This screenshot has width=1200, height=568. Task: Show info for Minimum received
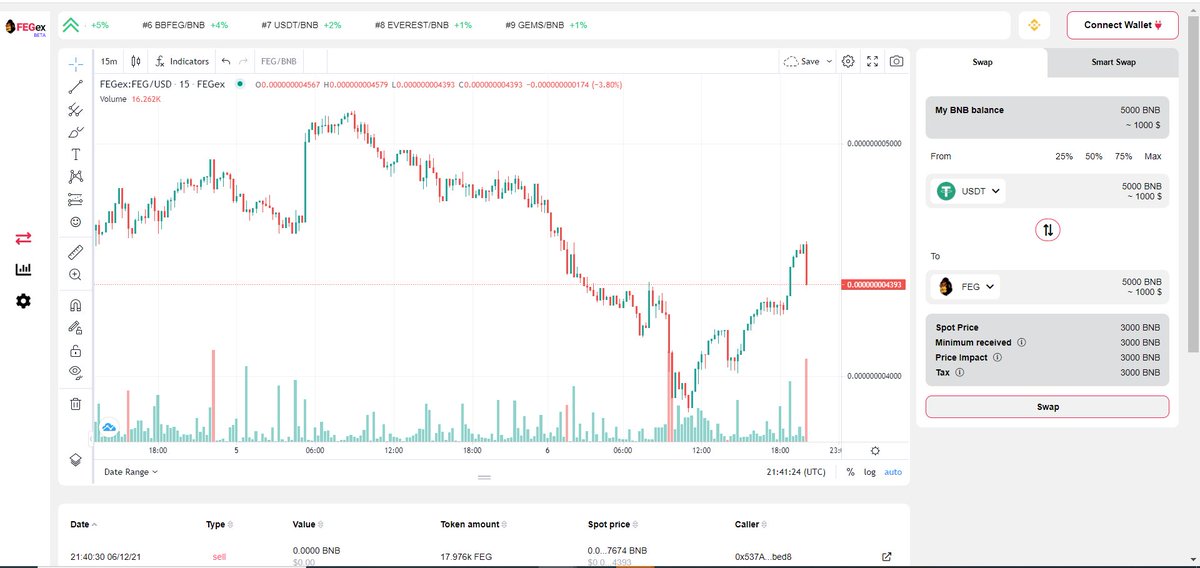click(x=1021, y=342)
